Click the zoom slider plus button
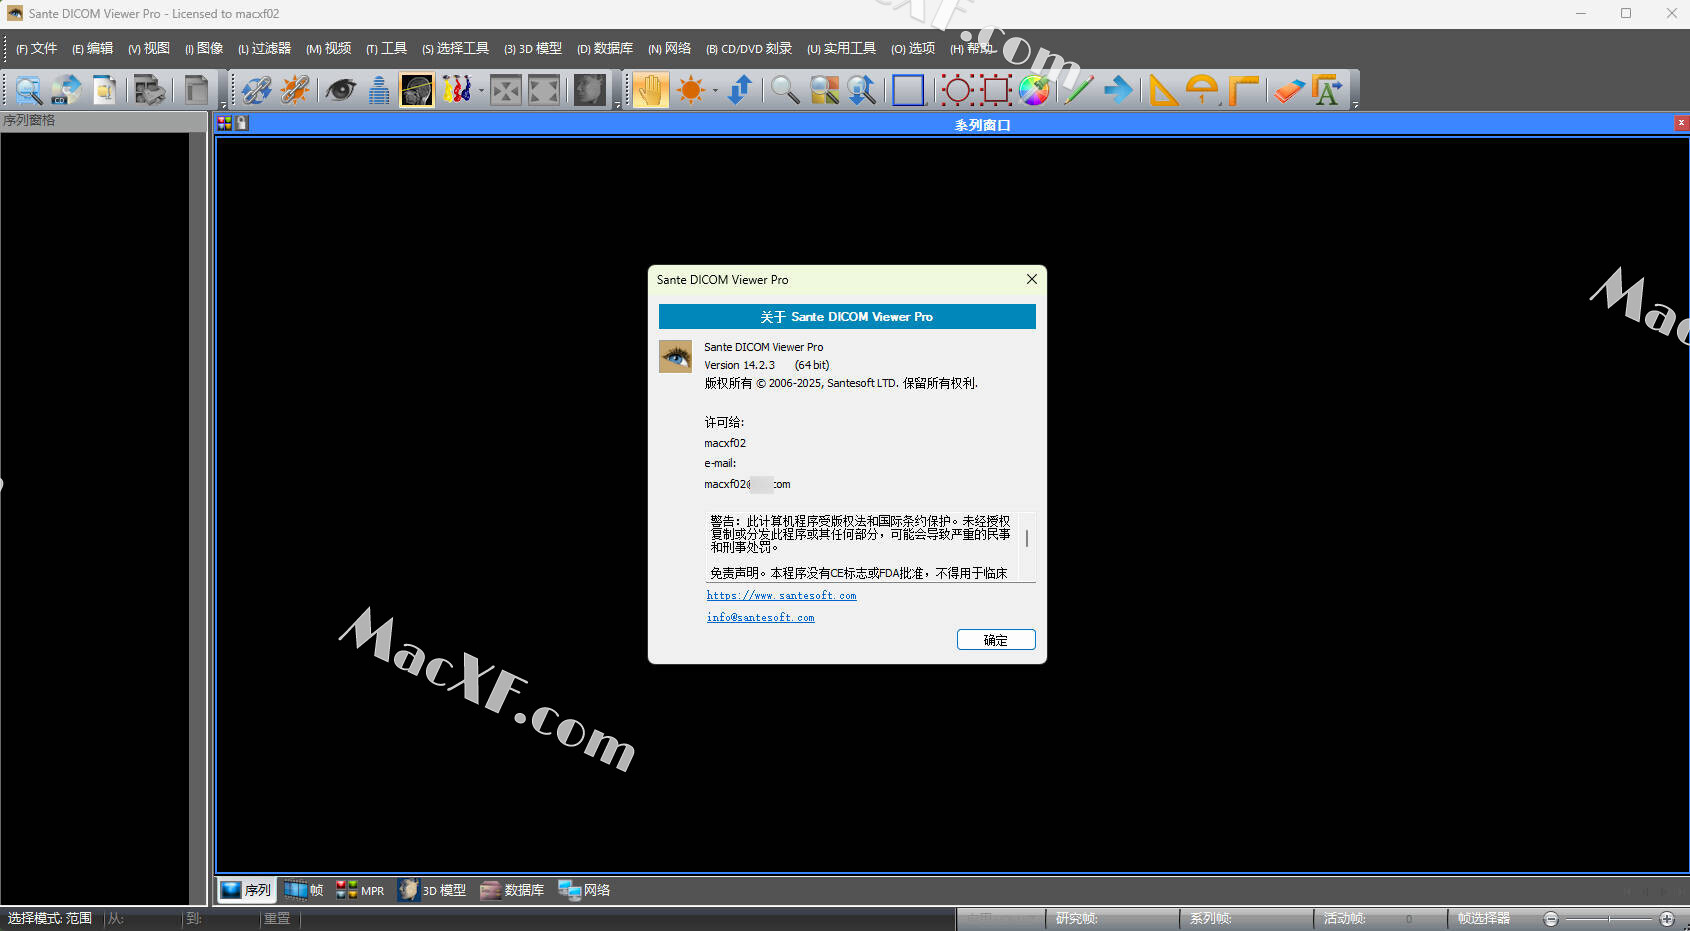Image resolution: width=1690 pixels, height=931 pixels. click(1667, 919)
